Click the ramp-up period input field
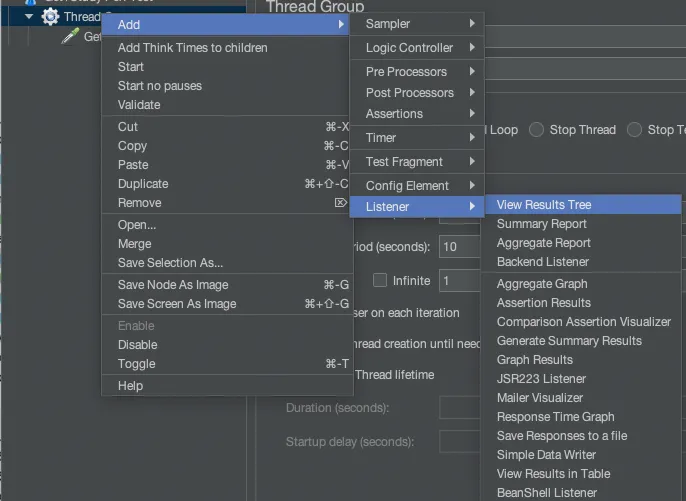Image resolution: width=686 pixels, height=501 pixels. coord(460,247)
